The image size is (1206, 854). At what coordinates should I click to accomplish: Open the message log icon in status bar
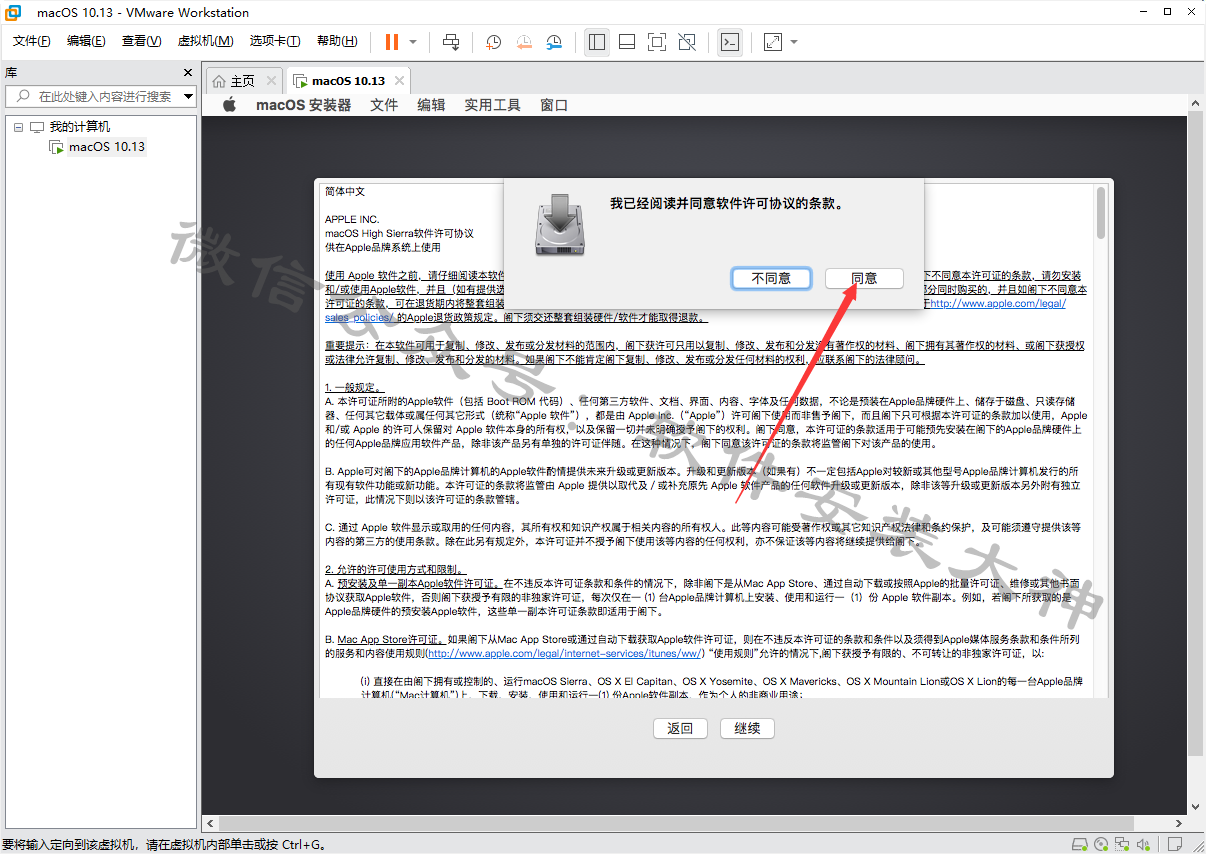1176,845
